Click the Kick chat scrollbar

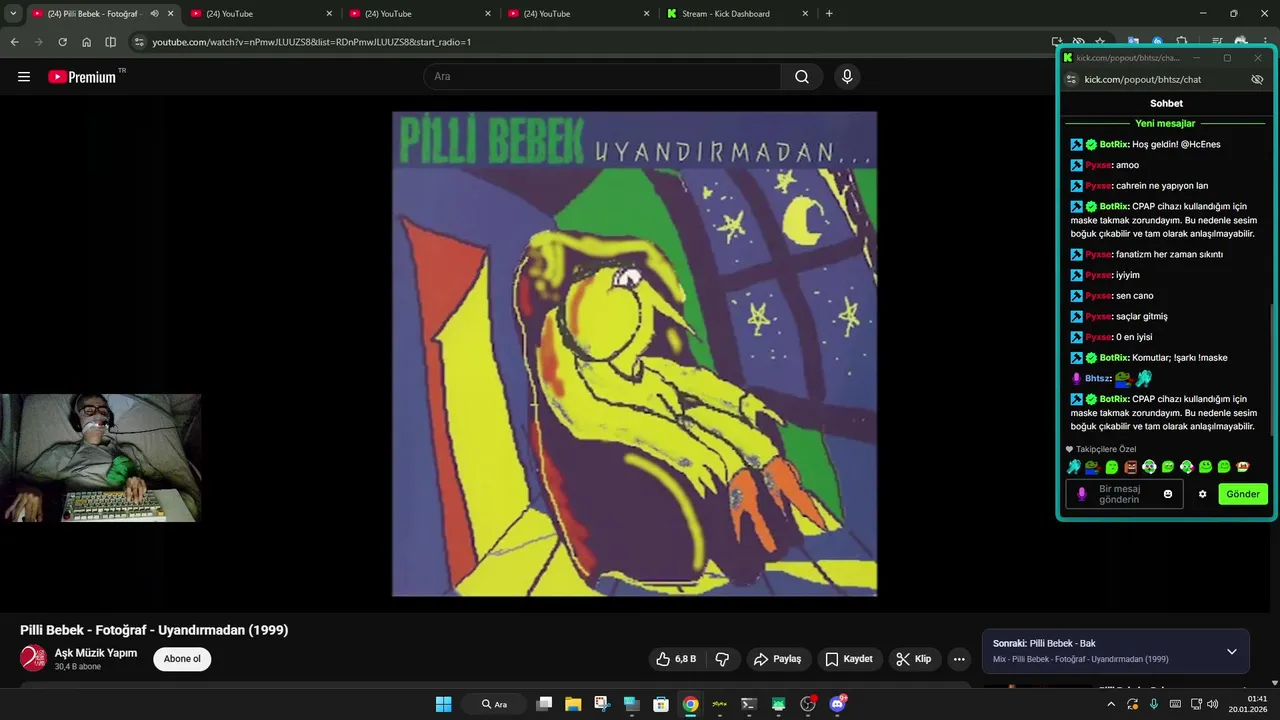point(1270,372)
